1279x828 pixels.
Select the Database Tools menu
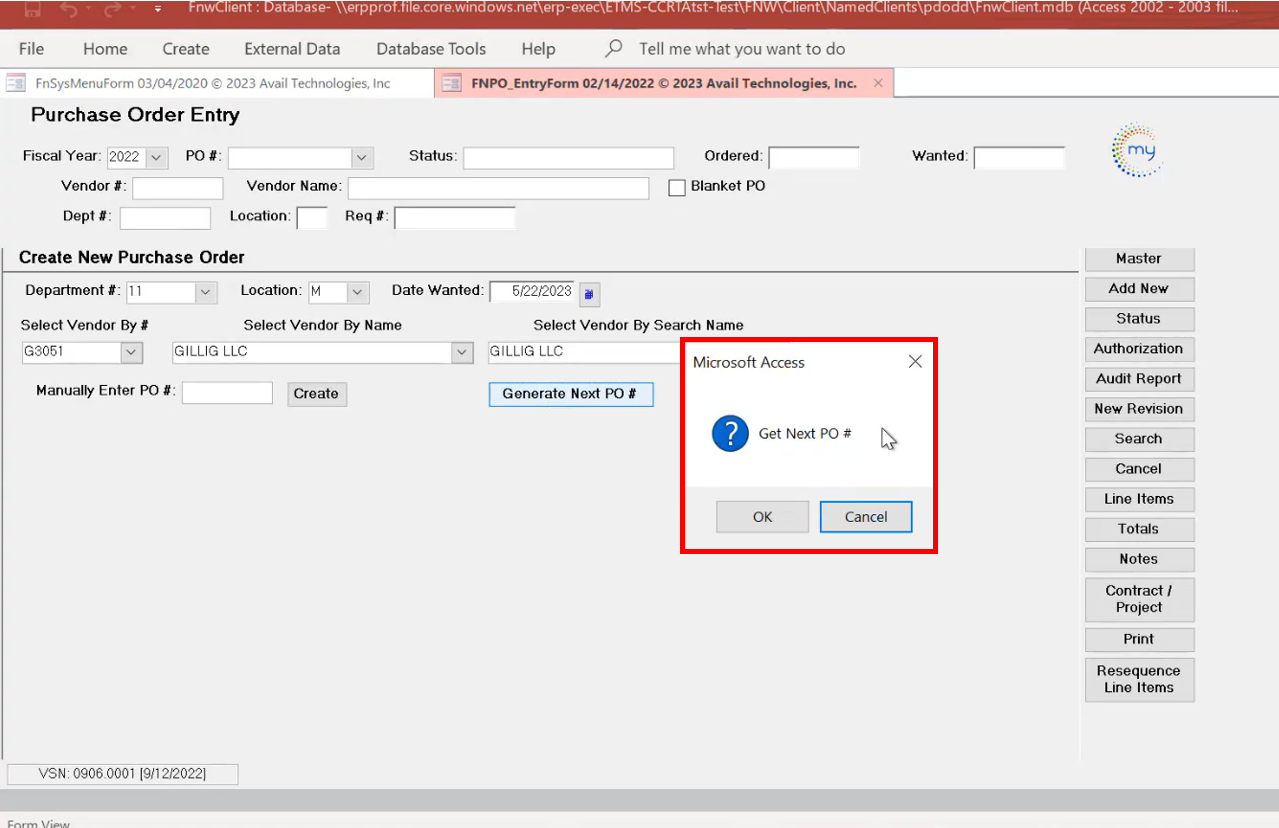click(x=431, y=49)
